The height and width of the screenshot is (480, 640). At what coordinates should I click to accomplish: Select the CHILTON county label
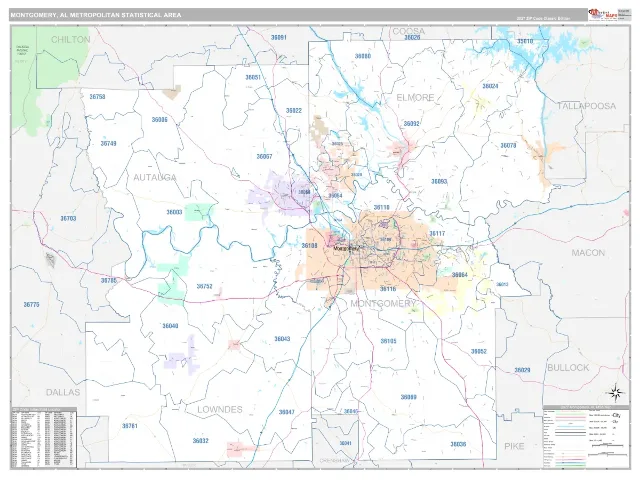[71, 40]
